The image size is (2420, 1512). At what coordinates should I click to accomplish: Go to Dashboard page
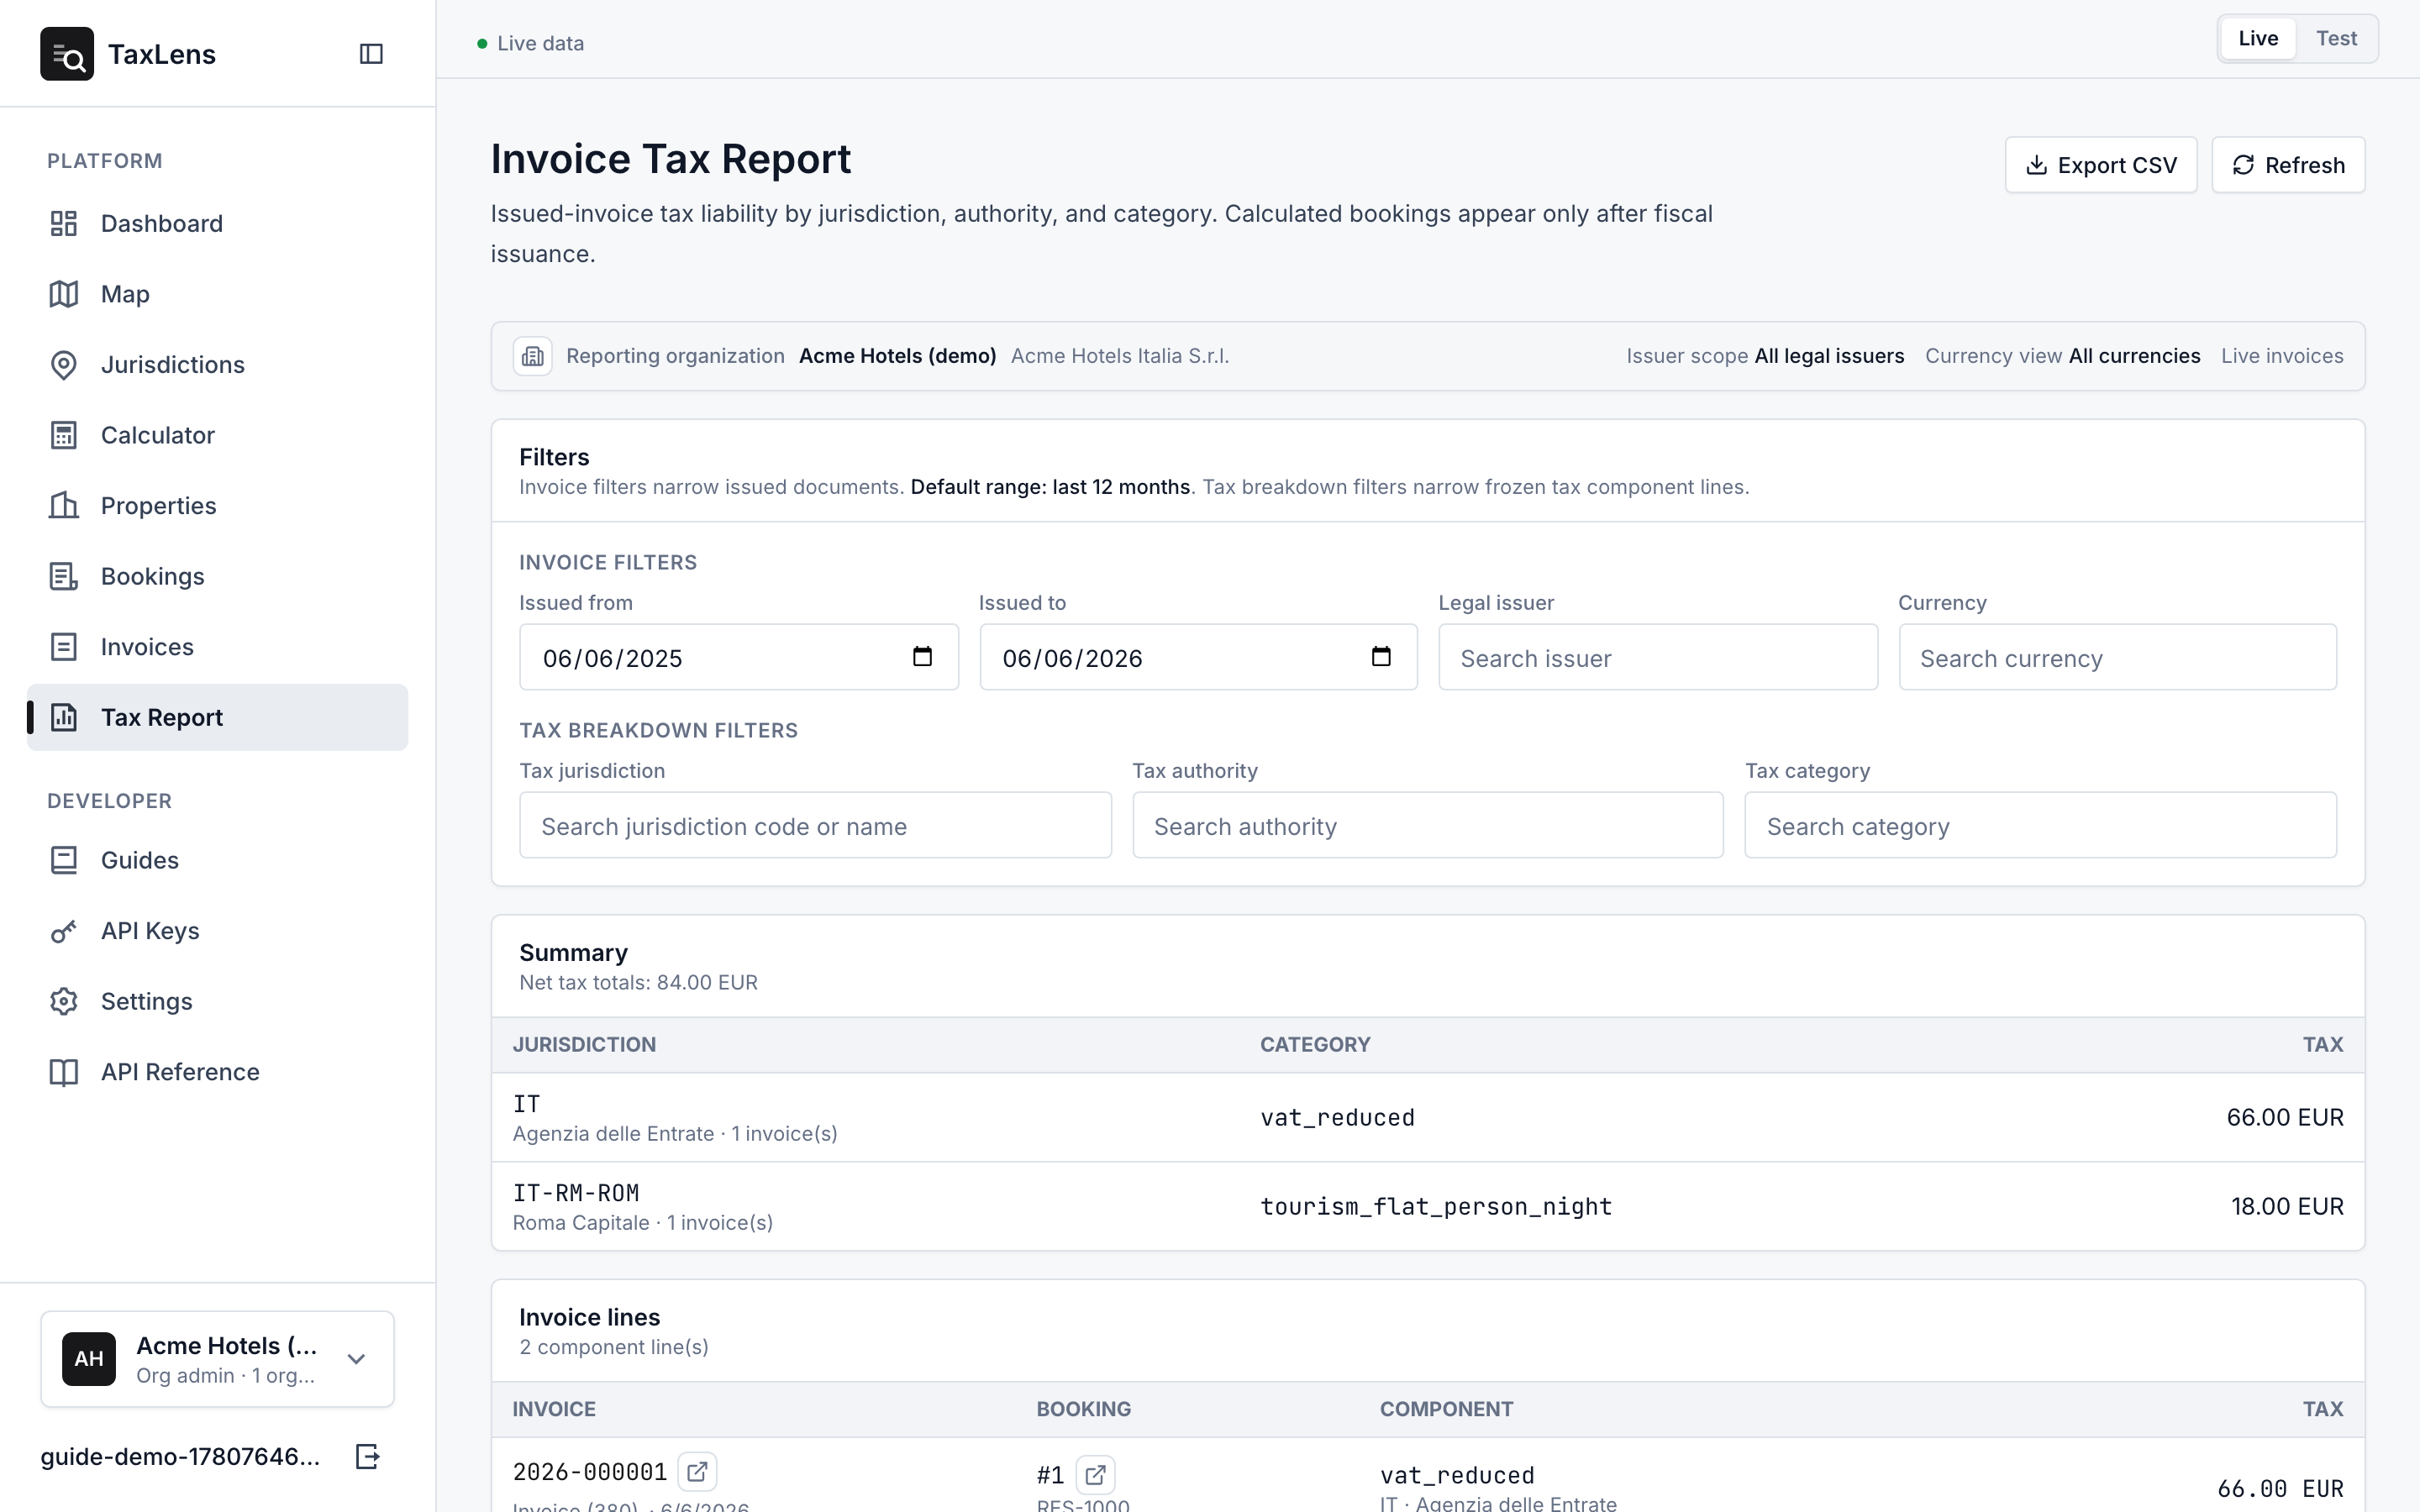click(x=217, y=223)
